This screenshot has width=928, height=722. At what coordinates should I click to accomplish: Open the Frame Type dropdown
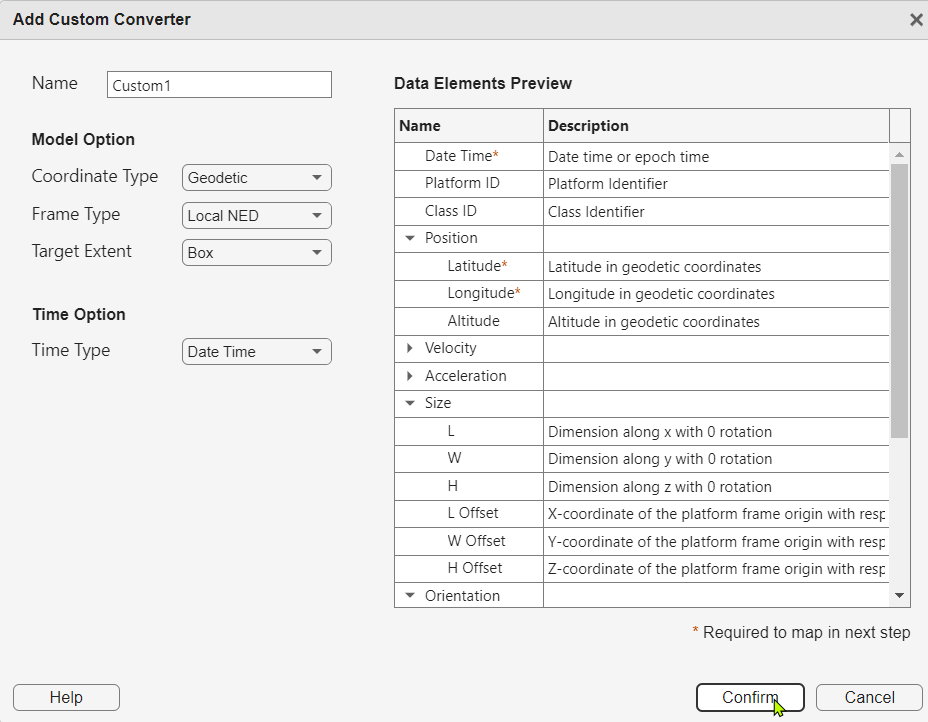pyautogui.click(x=257, y=216)
